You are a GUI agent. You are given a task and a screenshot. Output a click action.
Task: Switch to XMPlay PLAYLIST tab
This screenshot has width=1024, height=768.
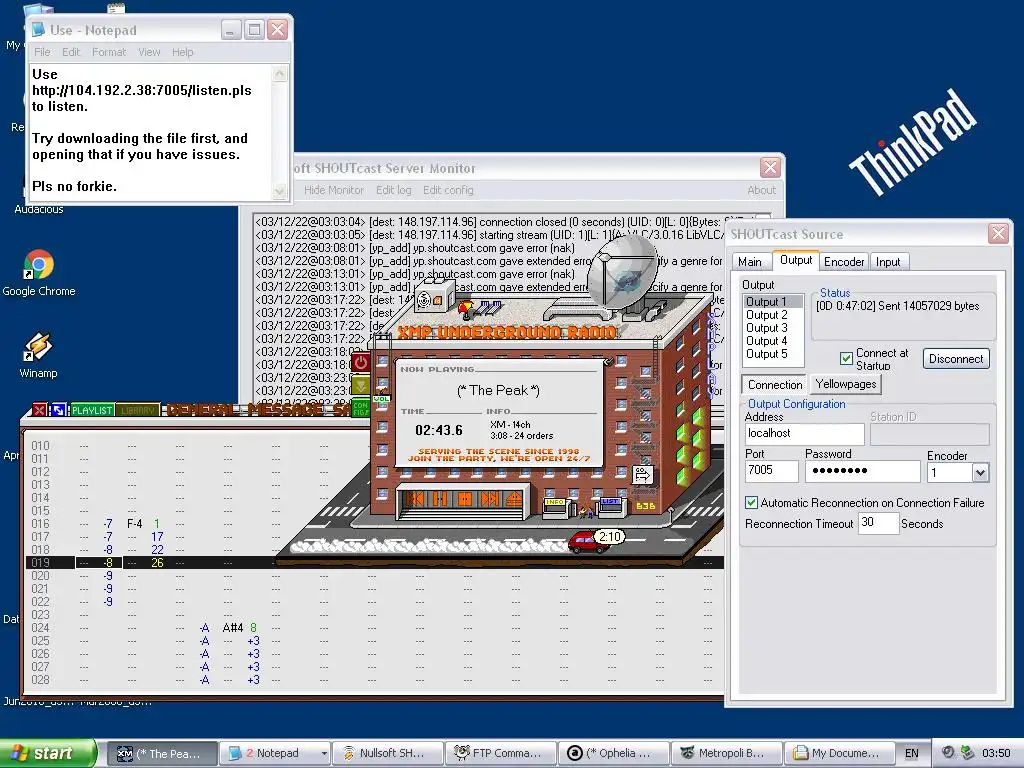[x=92, y=410]
